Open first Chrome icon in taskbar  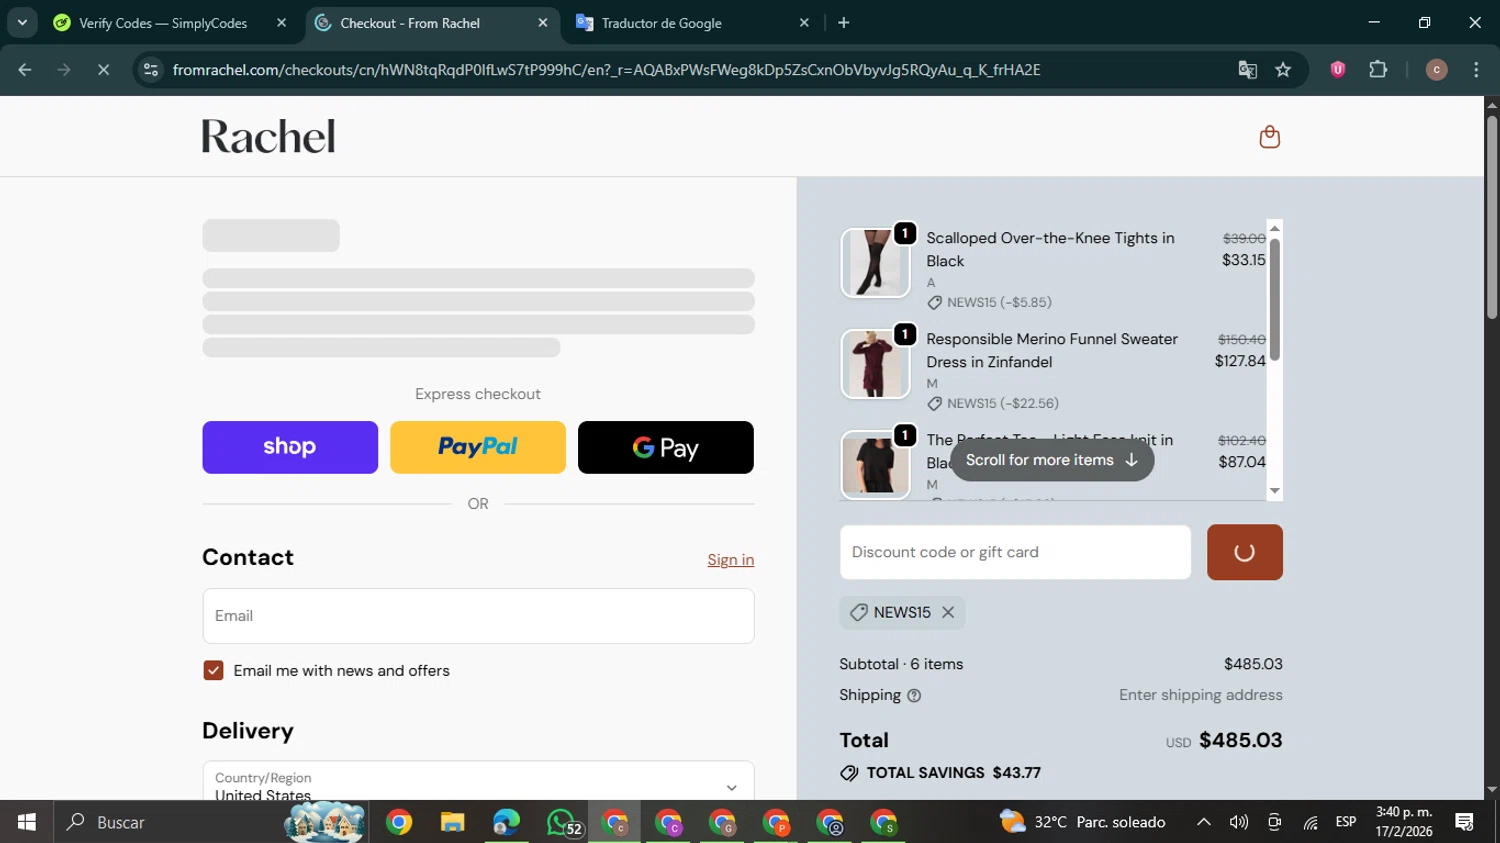click(399, 822)
